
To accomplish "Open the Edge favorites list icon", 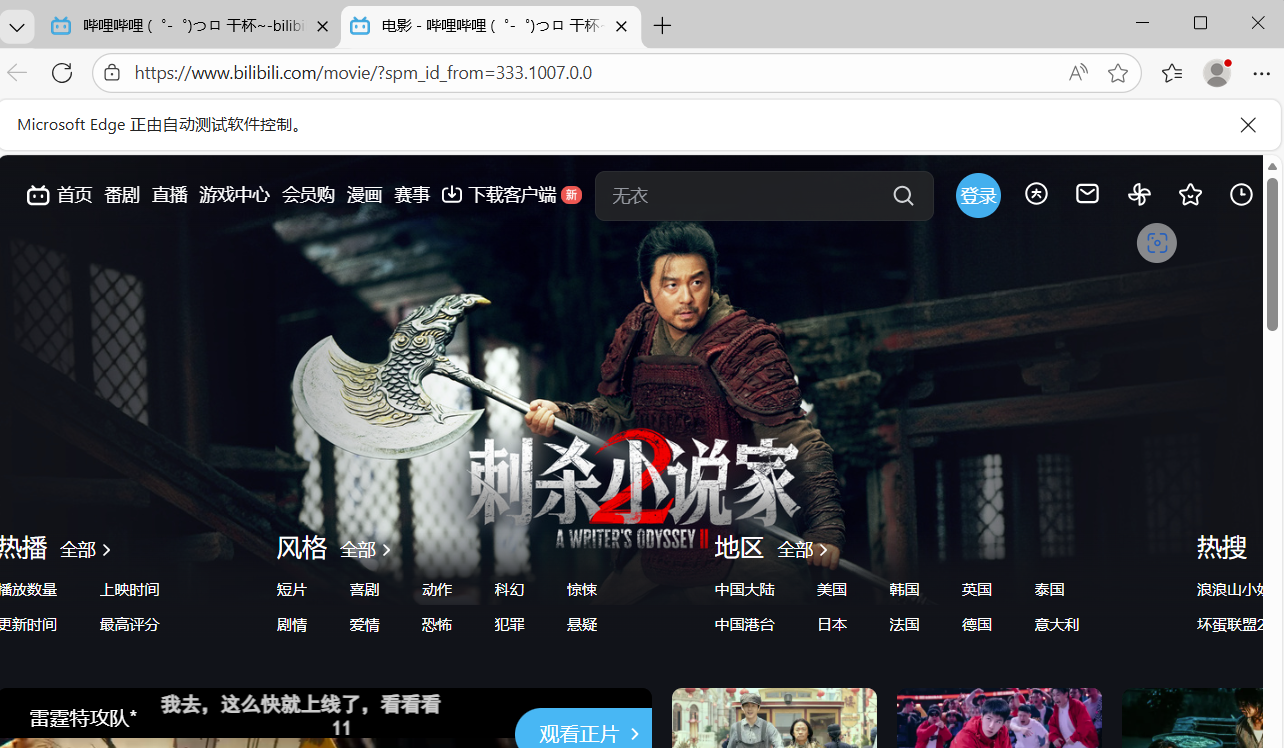I will click(x=1172, y=73).
